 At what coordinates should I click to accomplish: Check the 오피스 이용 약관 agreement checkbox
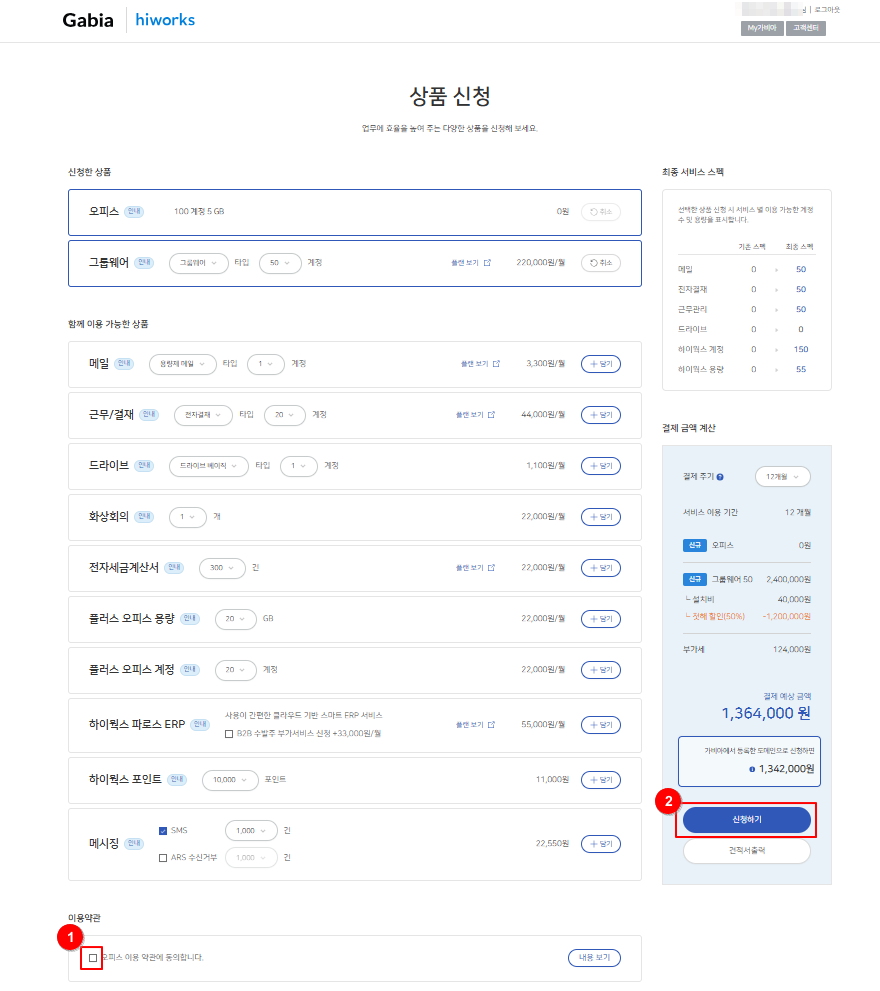pyautogui.click(x=93, y=958)
